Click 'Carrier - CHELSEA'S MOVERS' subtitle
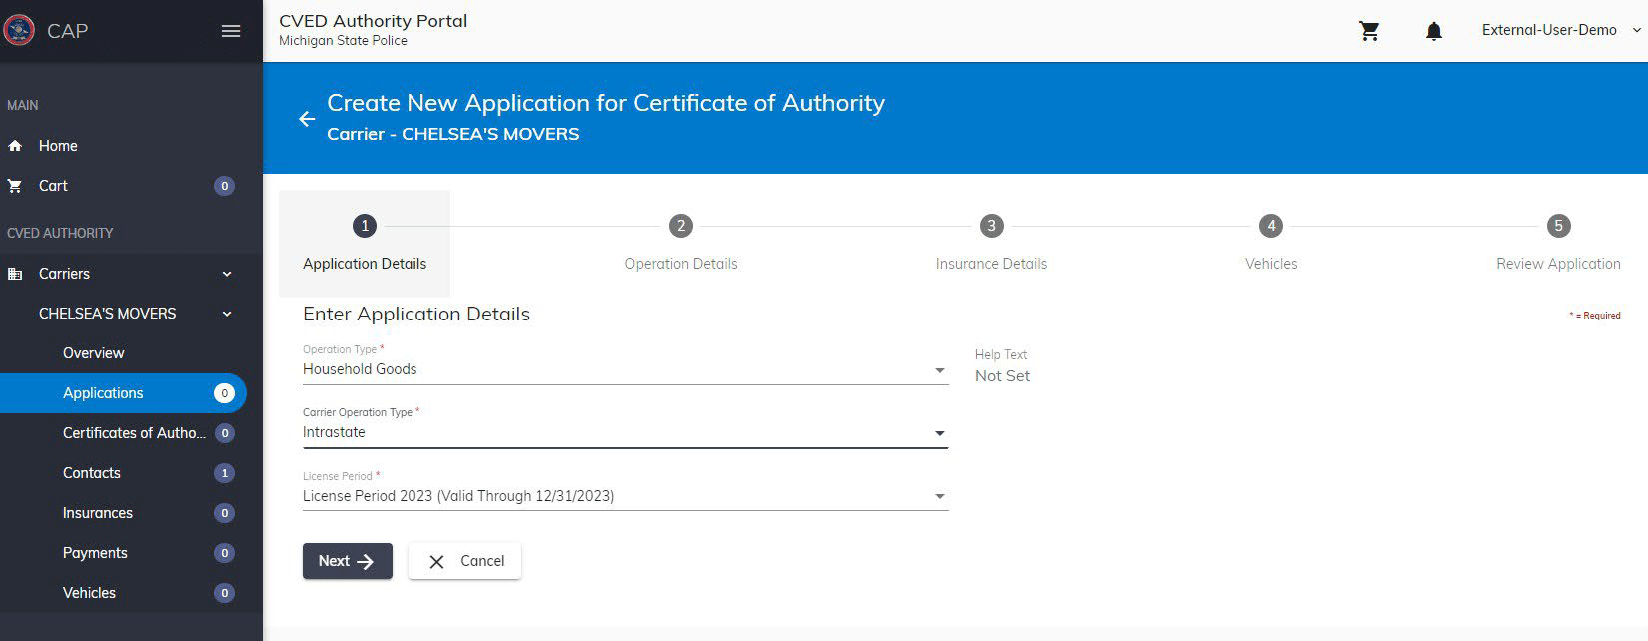This screenshot has height=641, width=1648. tap(453, 134)
